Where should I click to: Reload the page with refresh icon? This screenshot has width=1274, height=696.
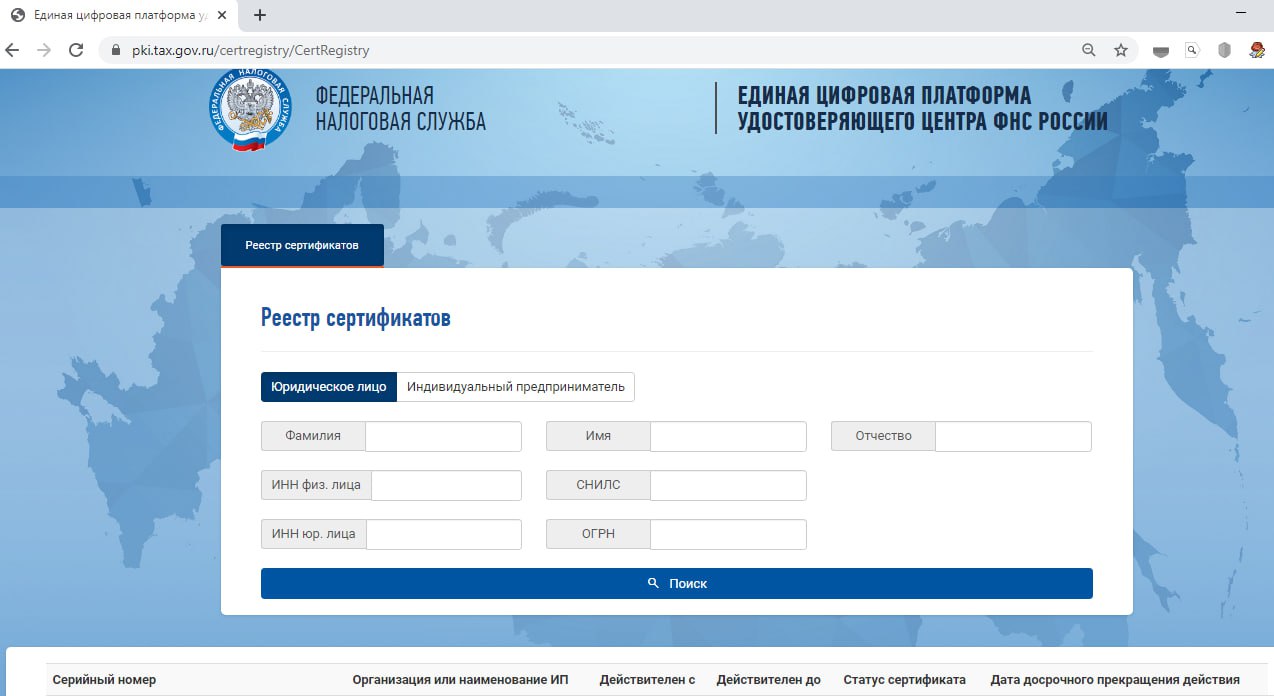click(x=76, y=50)
